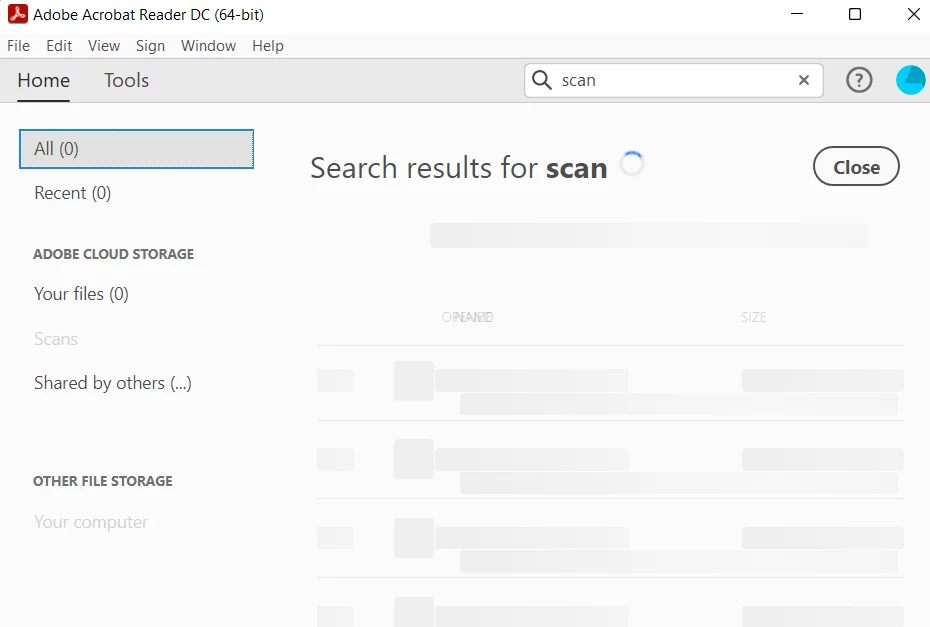Click the search field containing 'scan'
This screenshot has height=627, width=930.
pos(673,80)
